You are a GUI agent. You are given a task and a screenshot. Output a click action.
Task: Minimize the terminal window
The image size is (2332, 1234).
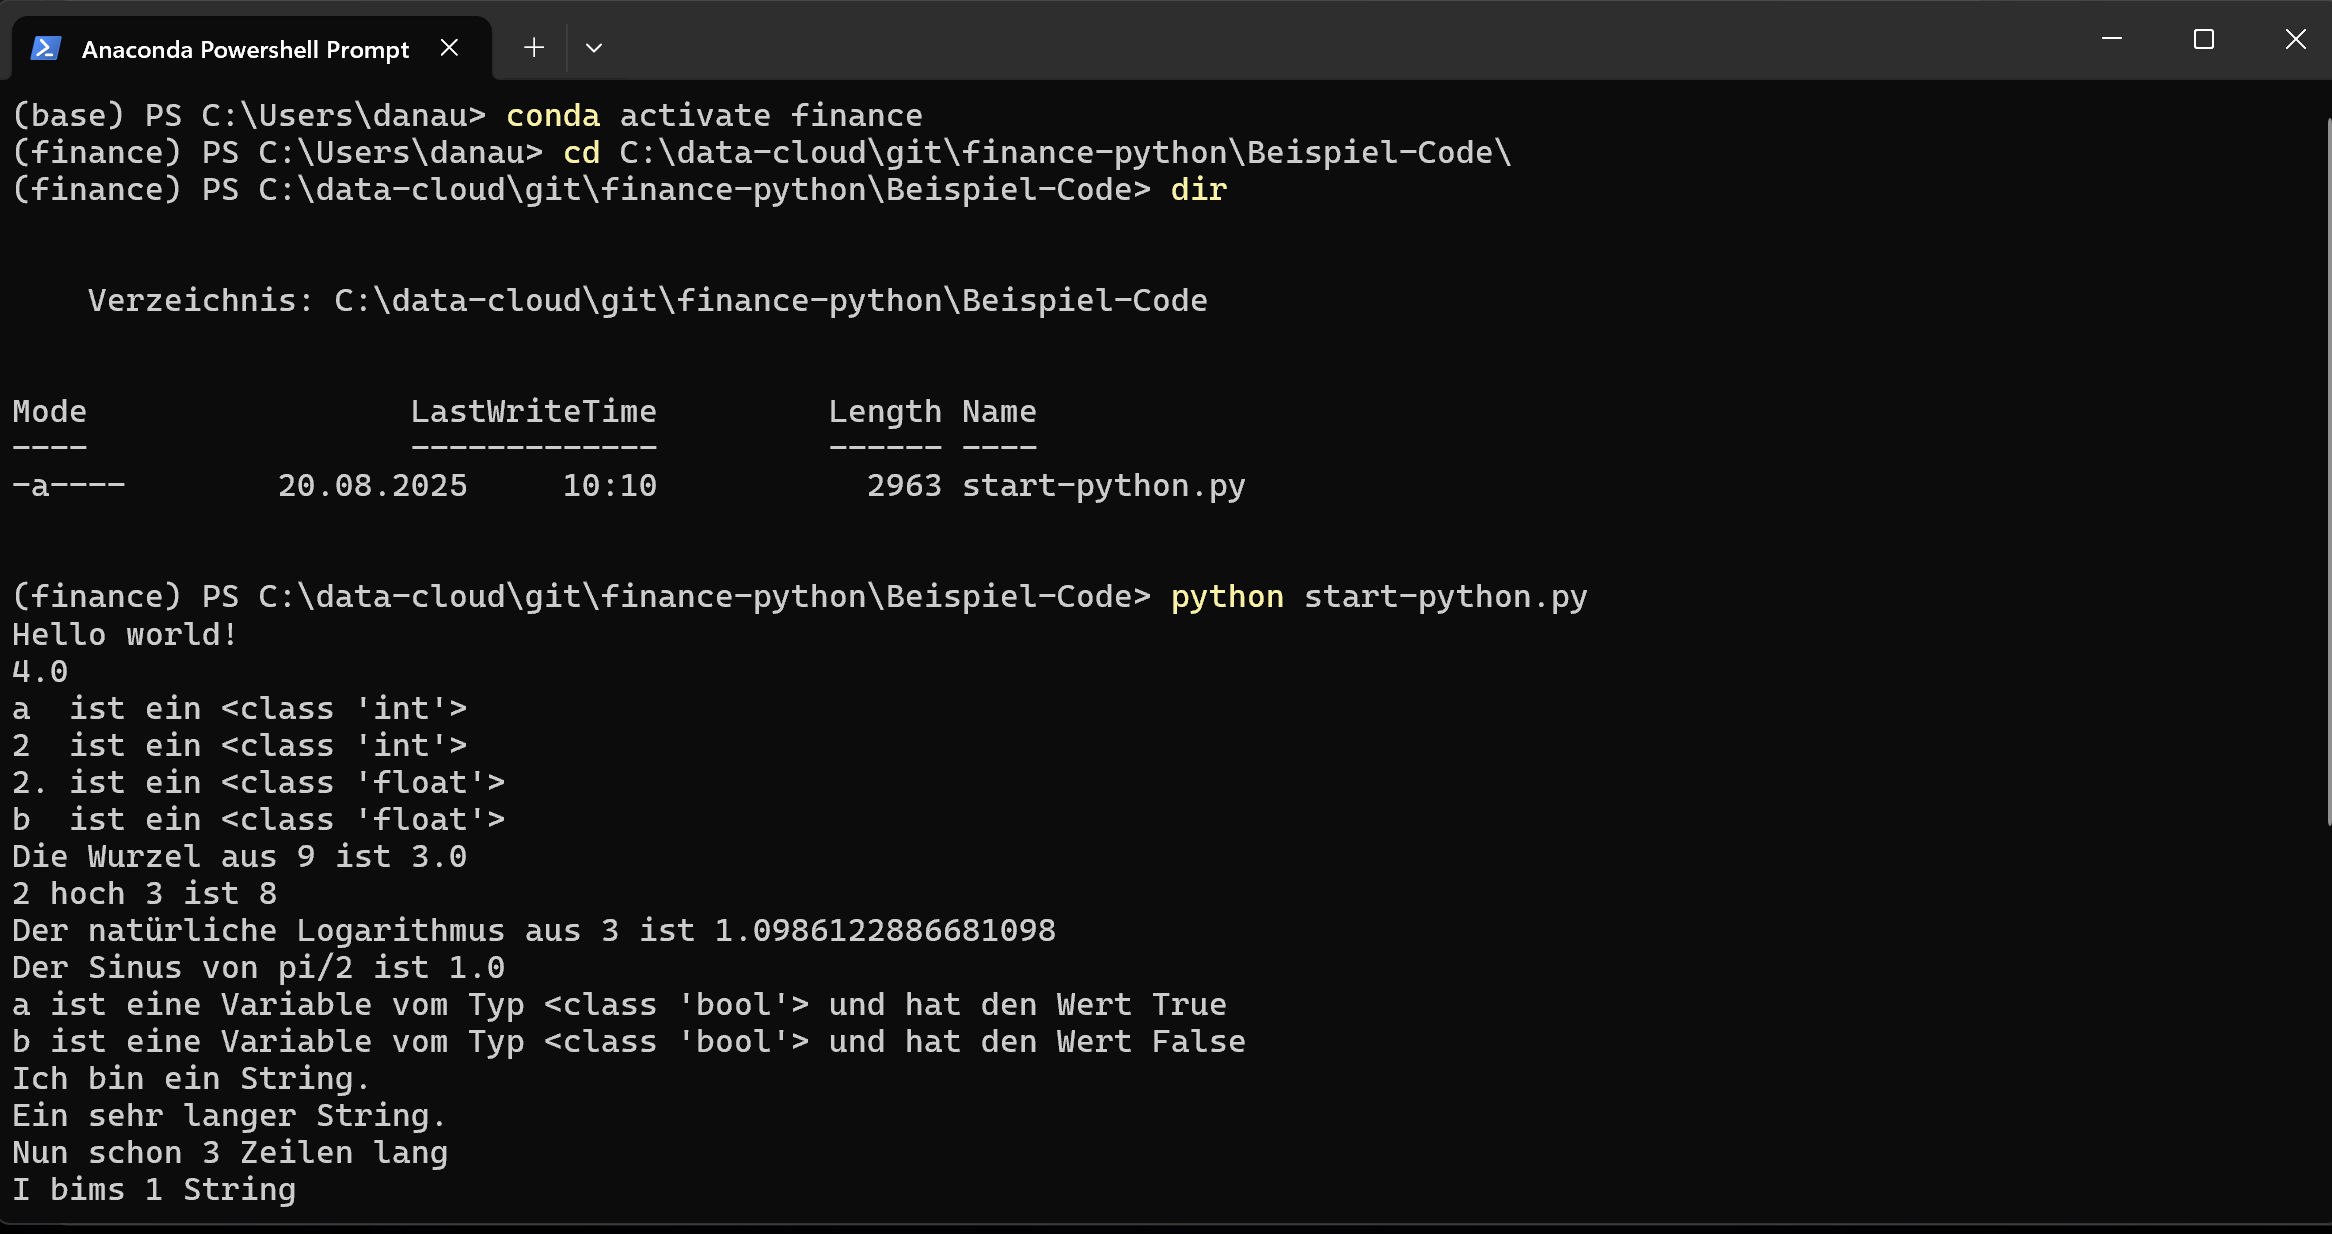2112,39
